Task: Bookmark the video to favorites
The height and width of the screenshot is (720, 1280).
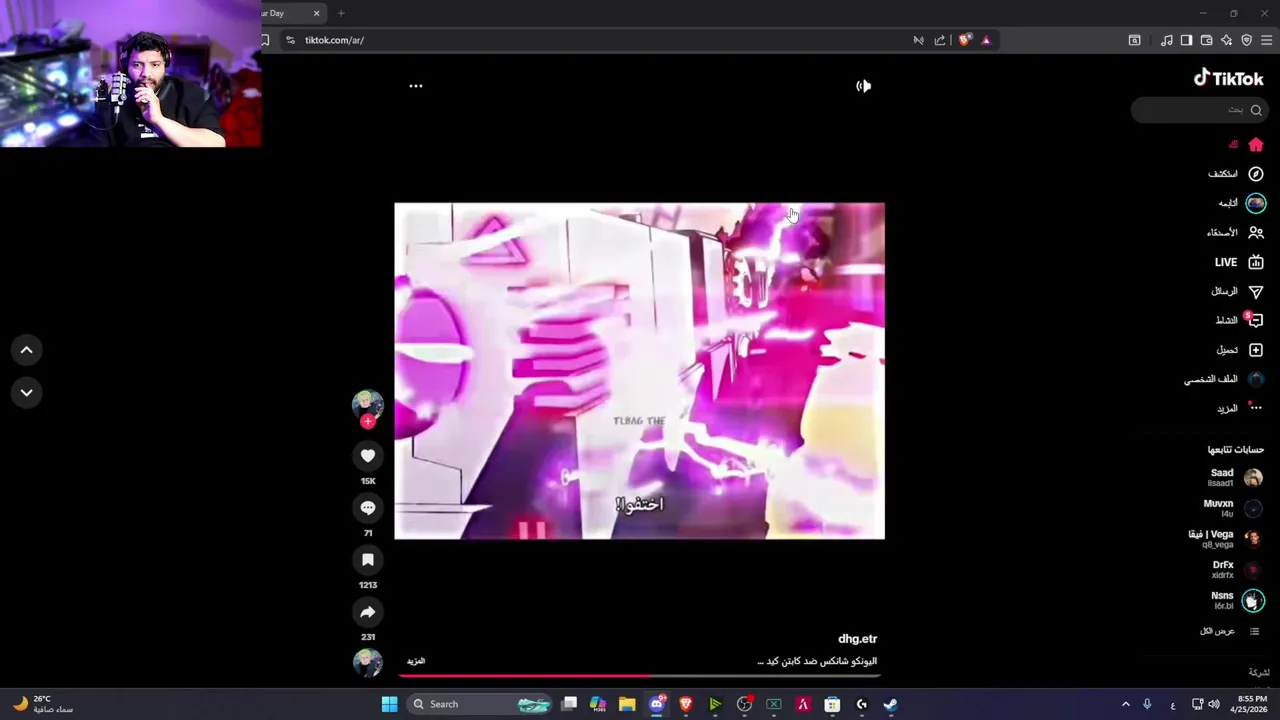Action: (368, 560)
